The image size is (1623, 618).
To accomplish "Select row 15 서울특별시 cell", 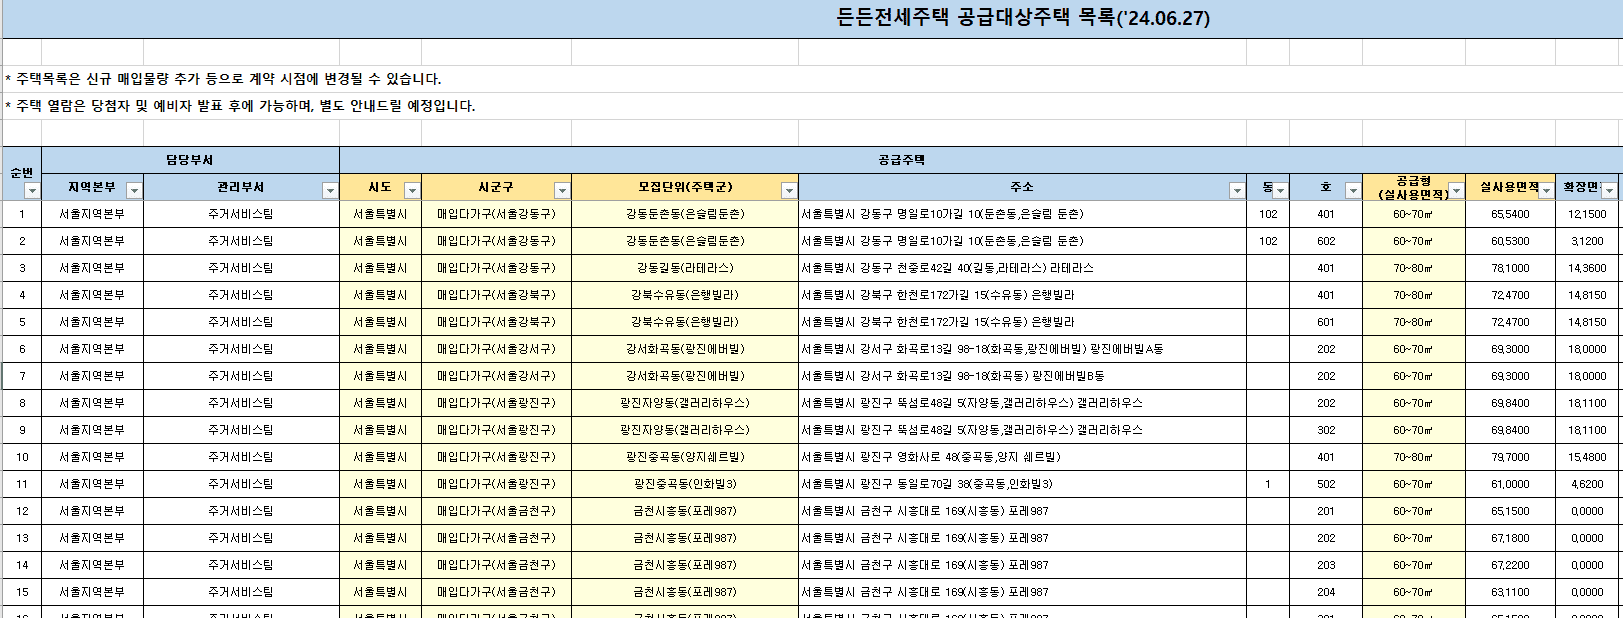I will click(x=380, y=592).
